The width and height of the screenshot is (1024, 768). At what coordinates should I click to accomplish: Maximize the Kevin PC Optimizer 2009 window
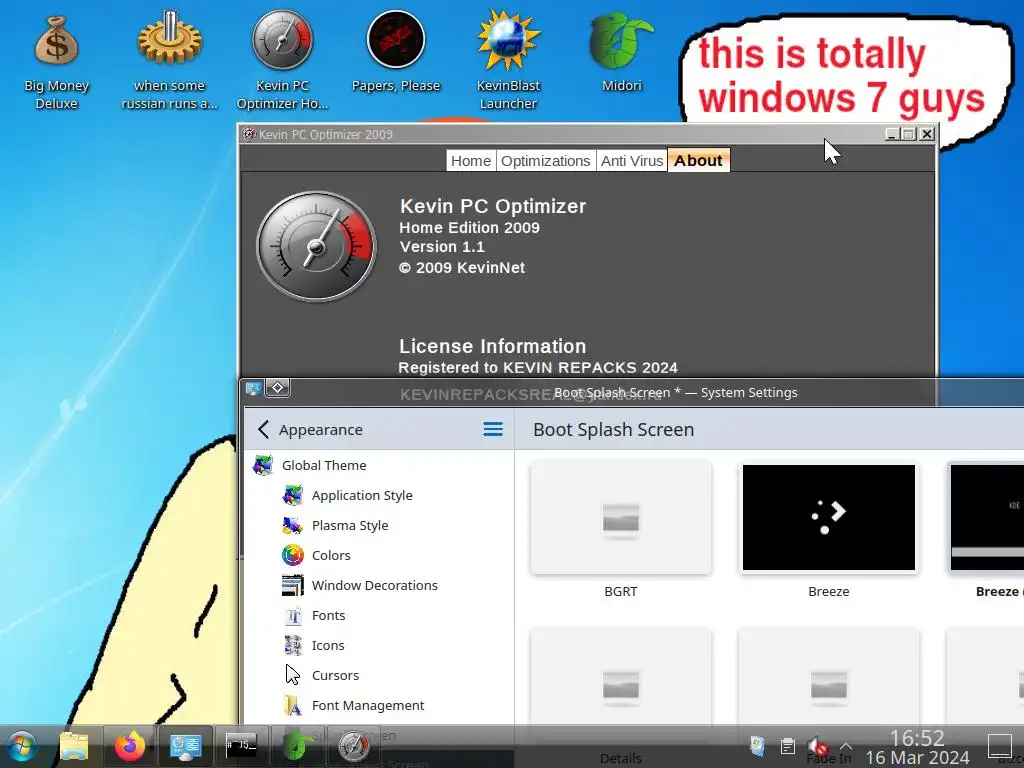(909, 134)
